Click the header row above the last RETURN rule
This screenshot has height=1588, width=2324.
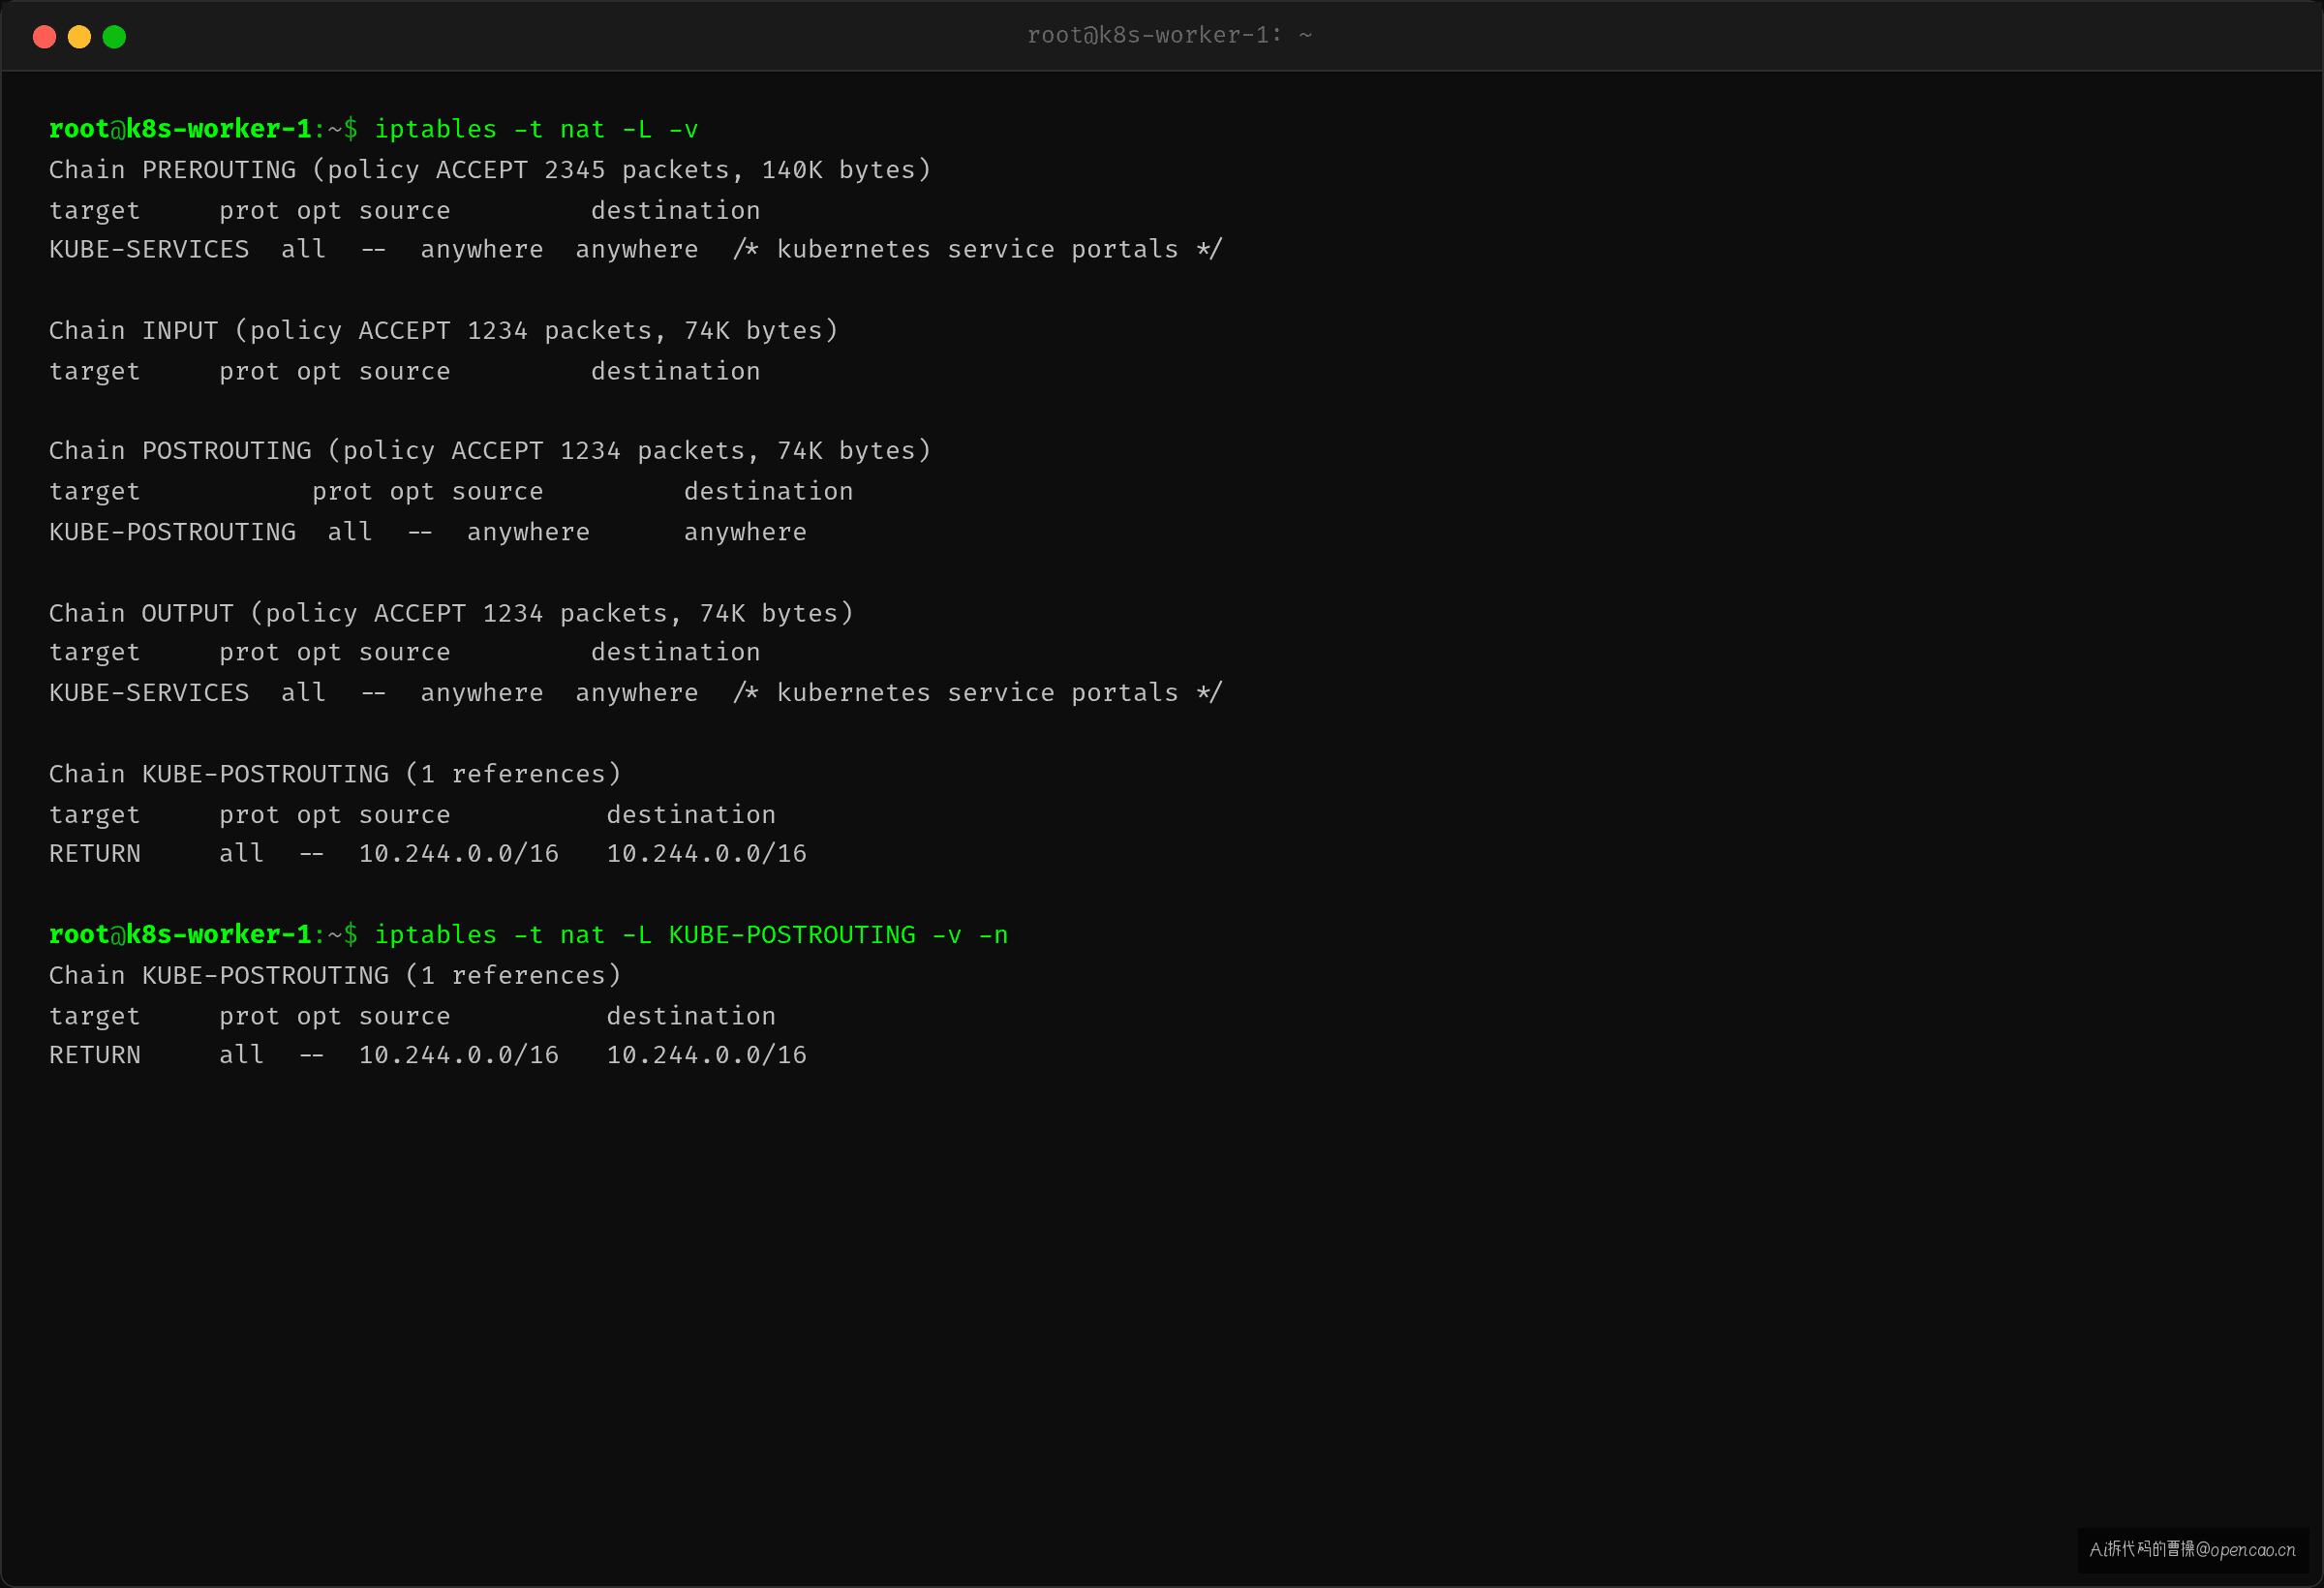[412, 1016]
